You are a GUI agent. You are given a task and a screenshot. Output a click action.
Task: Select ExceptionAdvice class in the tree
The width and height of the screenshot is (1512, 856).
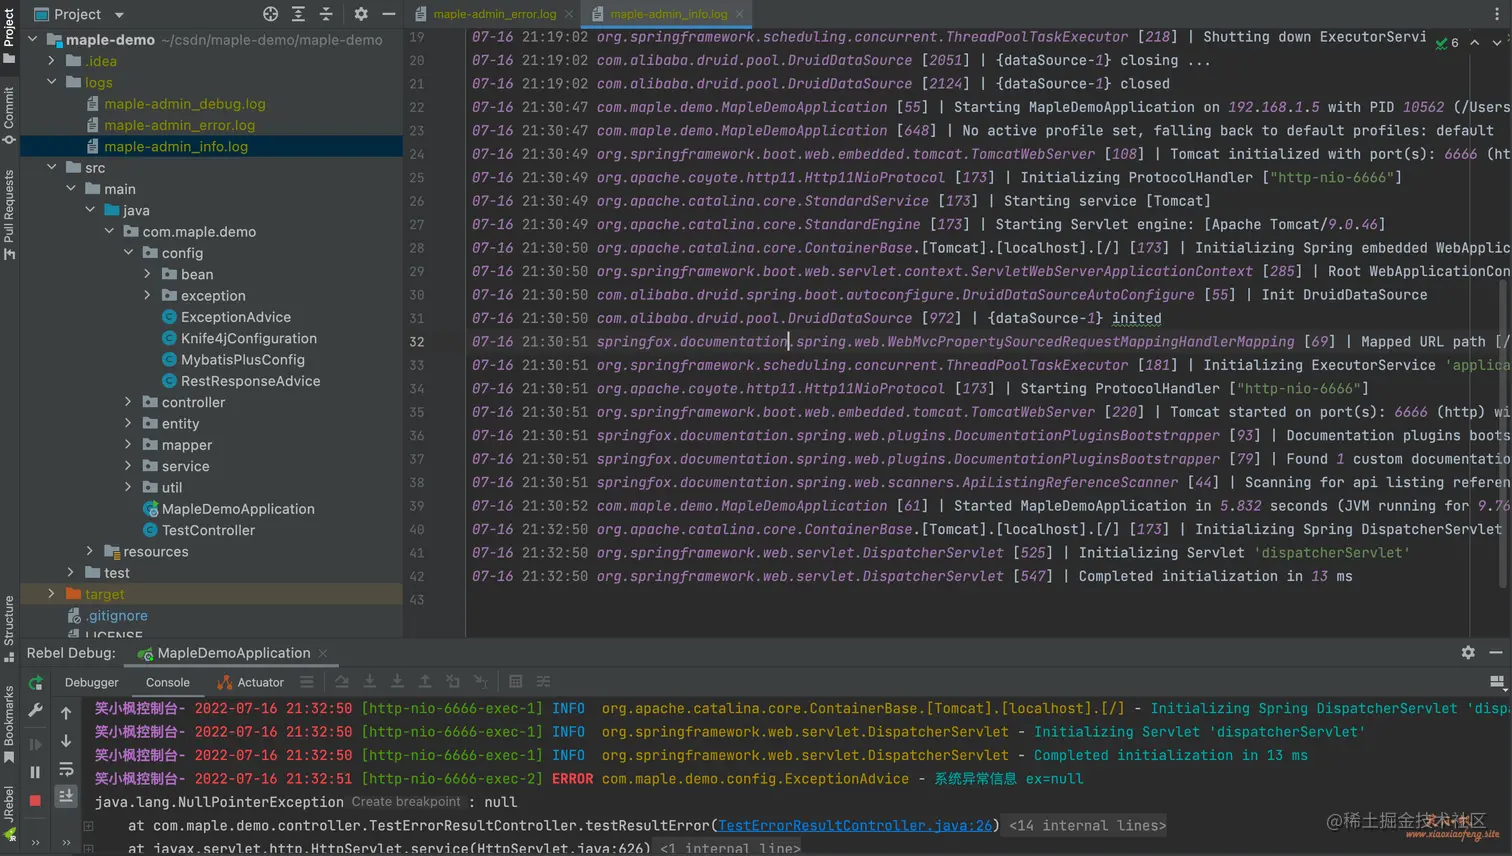pos(236,317)
